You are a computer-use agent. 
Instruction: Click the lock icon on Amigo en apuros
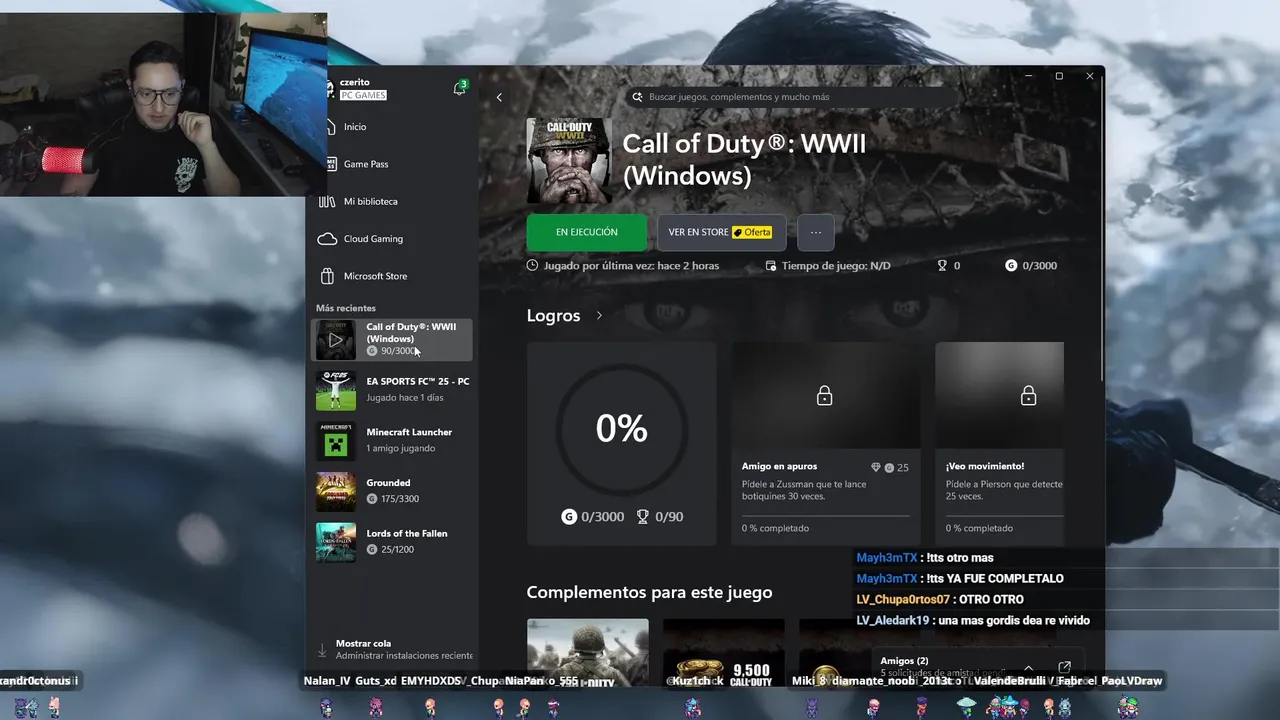[x=824, y=396]
